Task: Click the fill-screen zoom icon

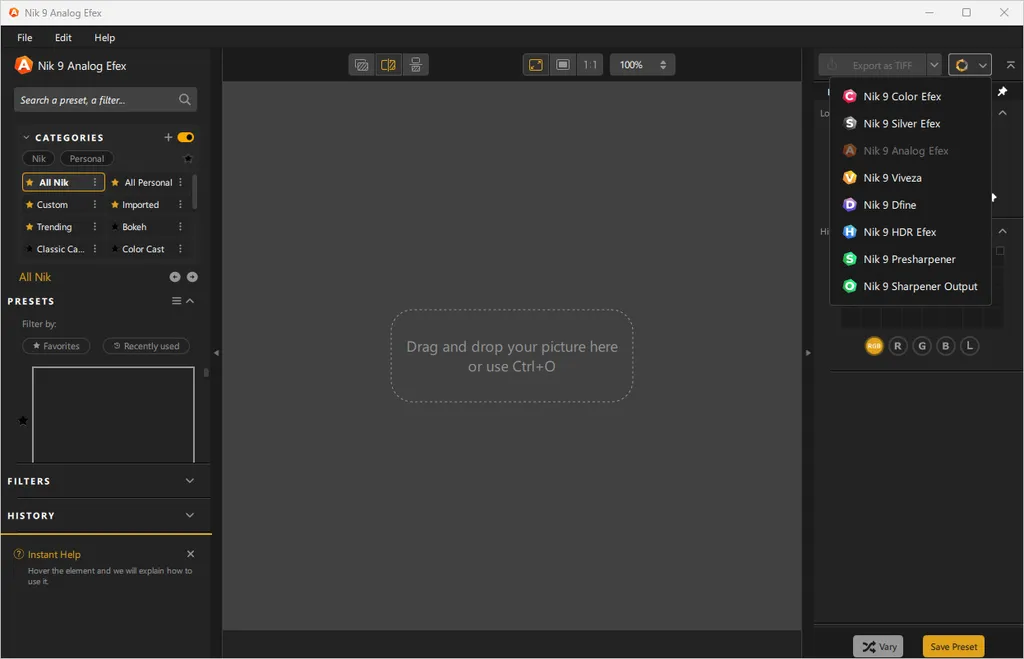Action: click(x=563, y=65)
